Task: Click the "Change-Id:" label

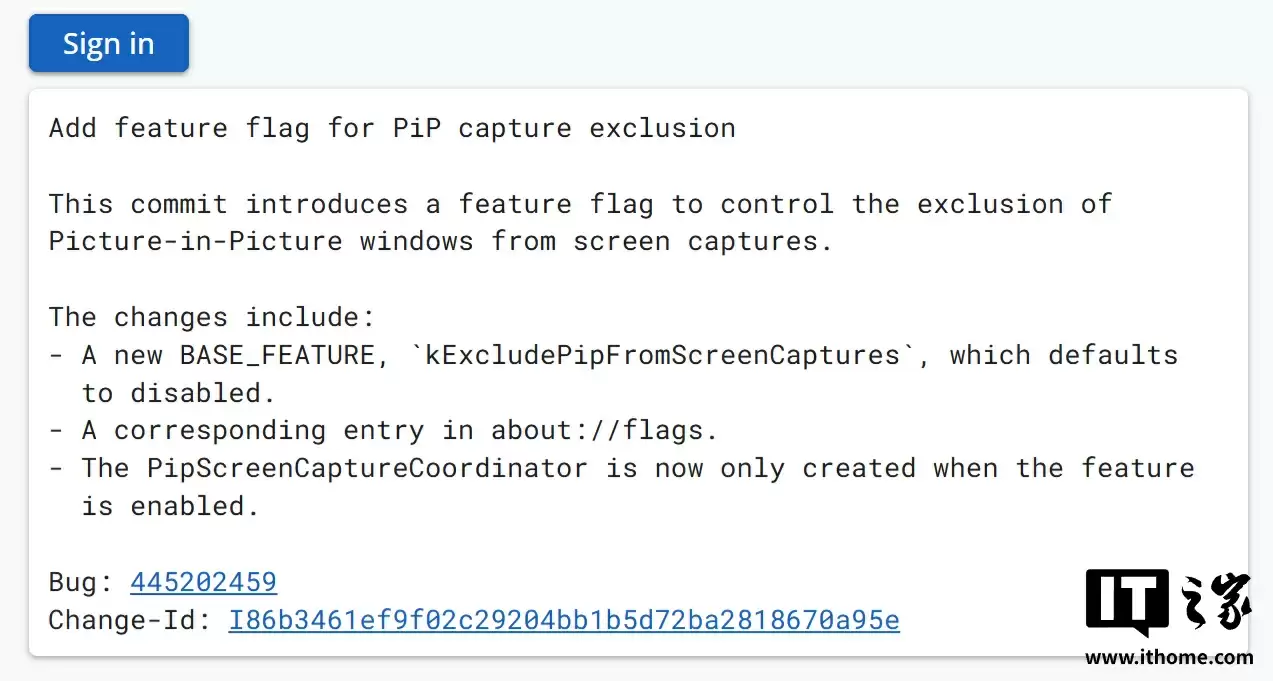Action: (x=130, y=620)
